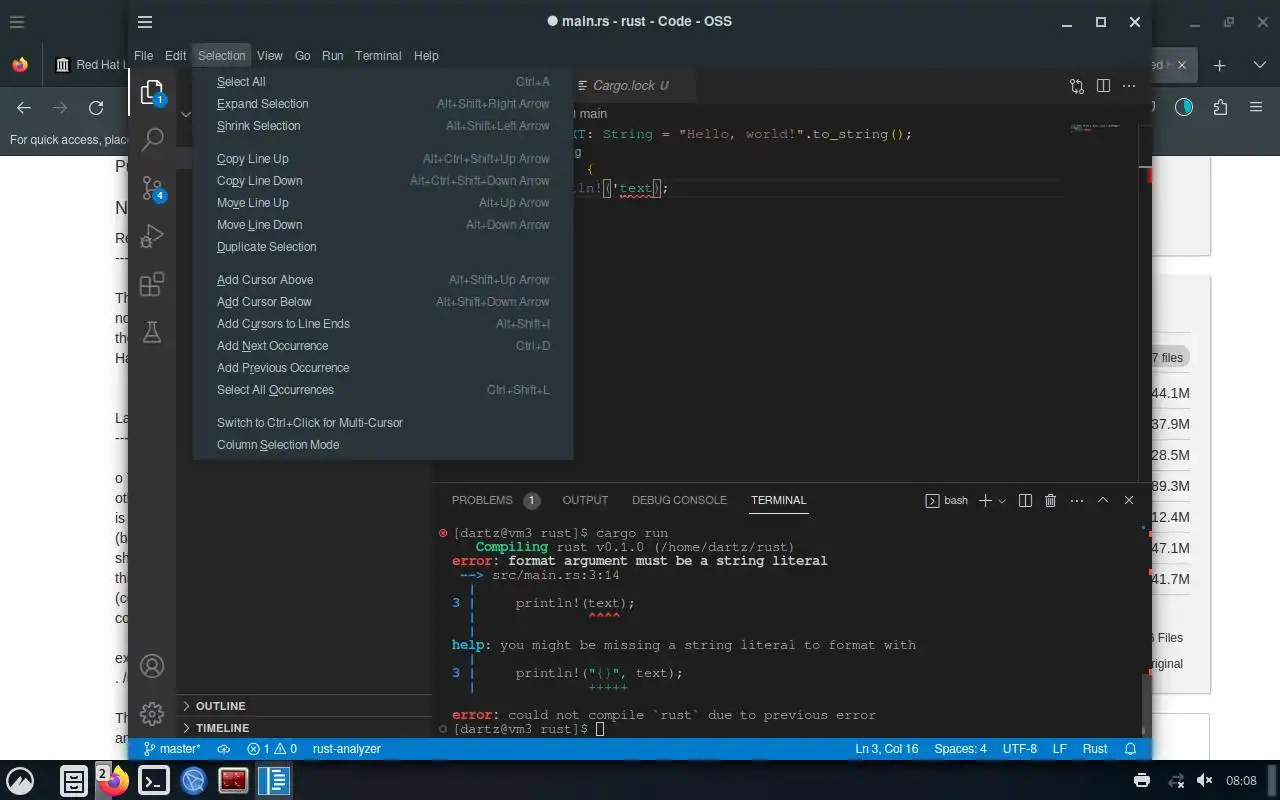Open Firefox extensions puzzle icon
Viewport: 1280px width, 800px height.
pyautogui.click(x=1220, y=107)
